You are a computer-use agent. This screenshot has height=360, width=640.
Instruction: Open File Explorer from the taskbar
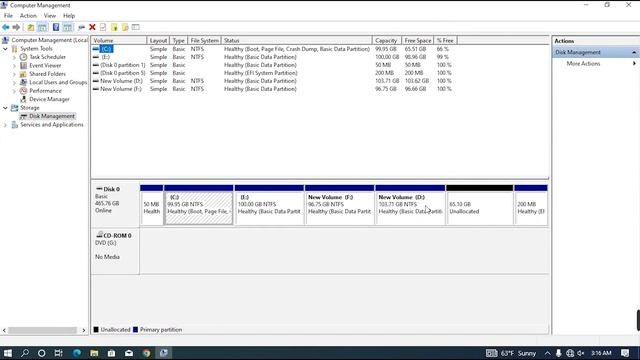[x=94, y=353]
